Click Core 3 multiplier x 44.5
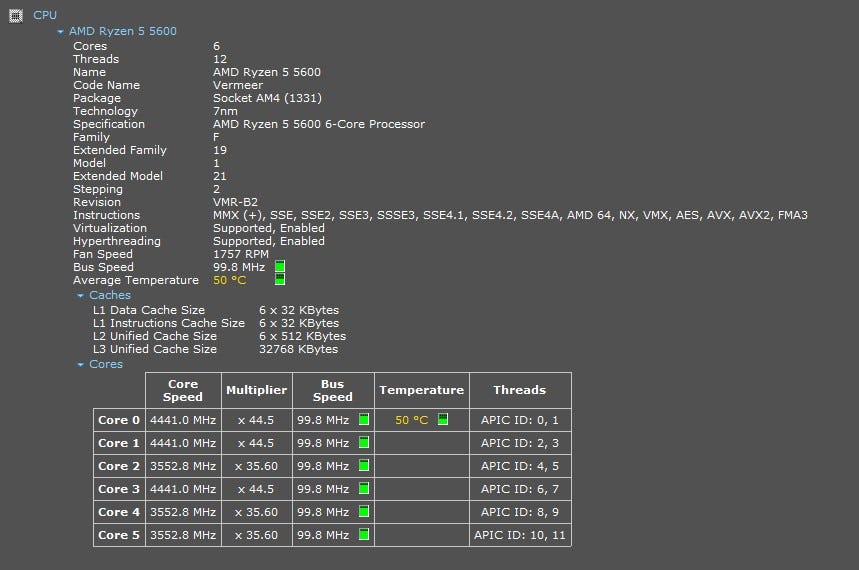Image resolution: width=859 pixels, height=570 pixels. coord(256,489)
